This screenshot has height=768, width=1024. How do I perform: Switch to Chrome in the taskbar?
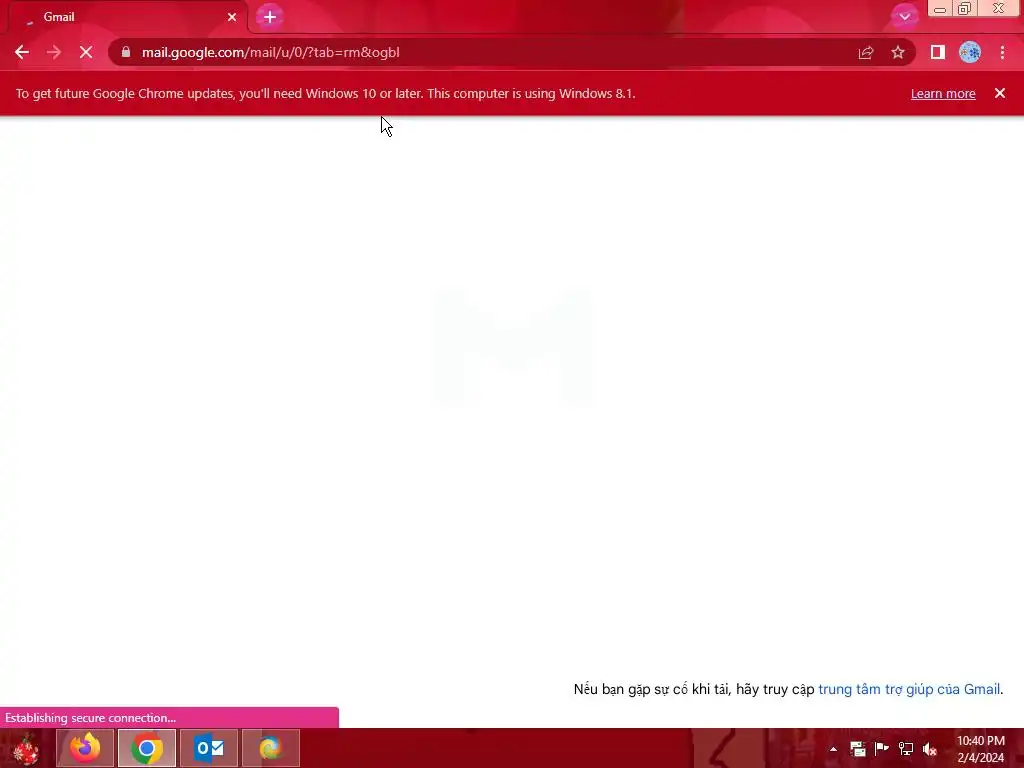click(x=147, y=748)
